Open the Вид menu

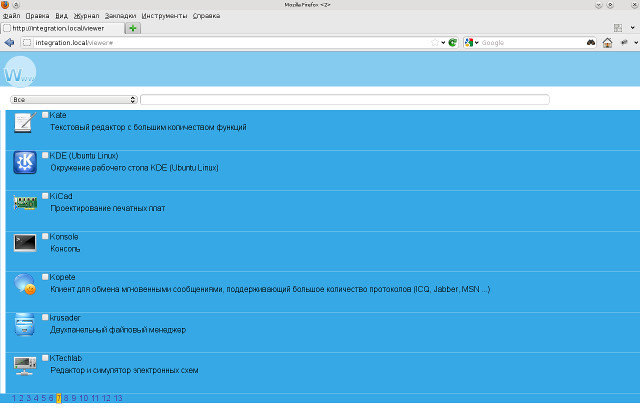tap(62, 16)
